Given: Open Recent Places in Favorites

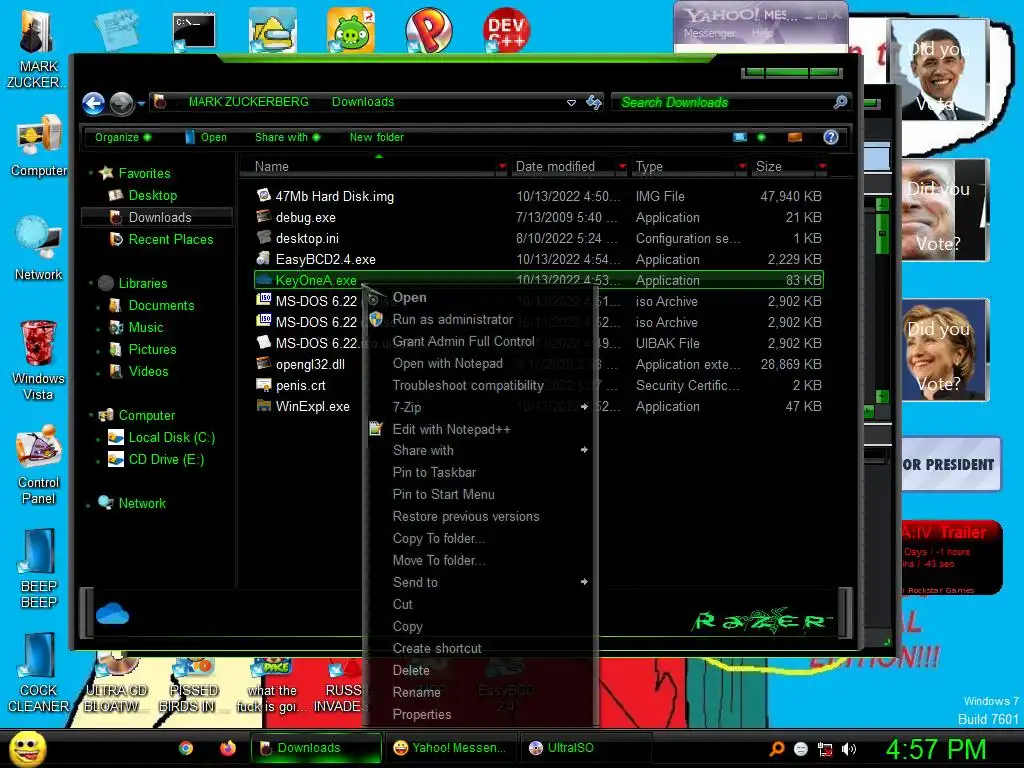Looking at the screenshot, I should click(170, 240).
